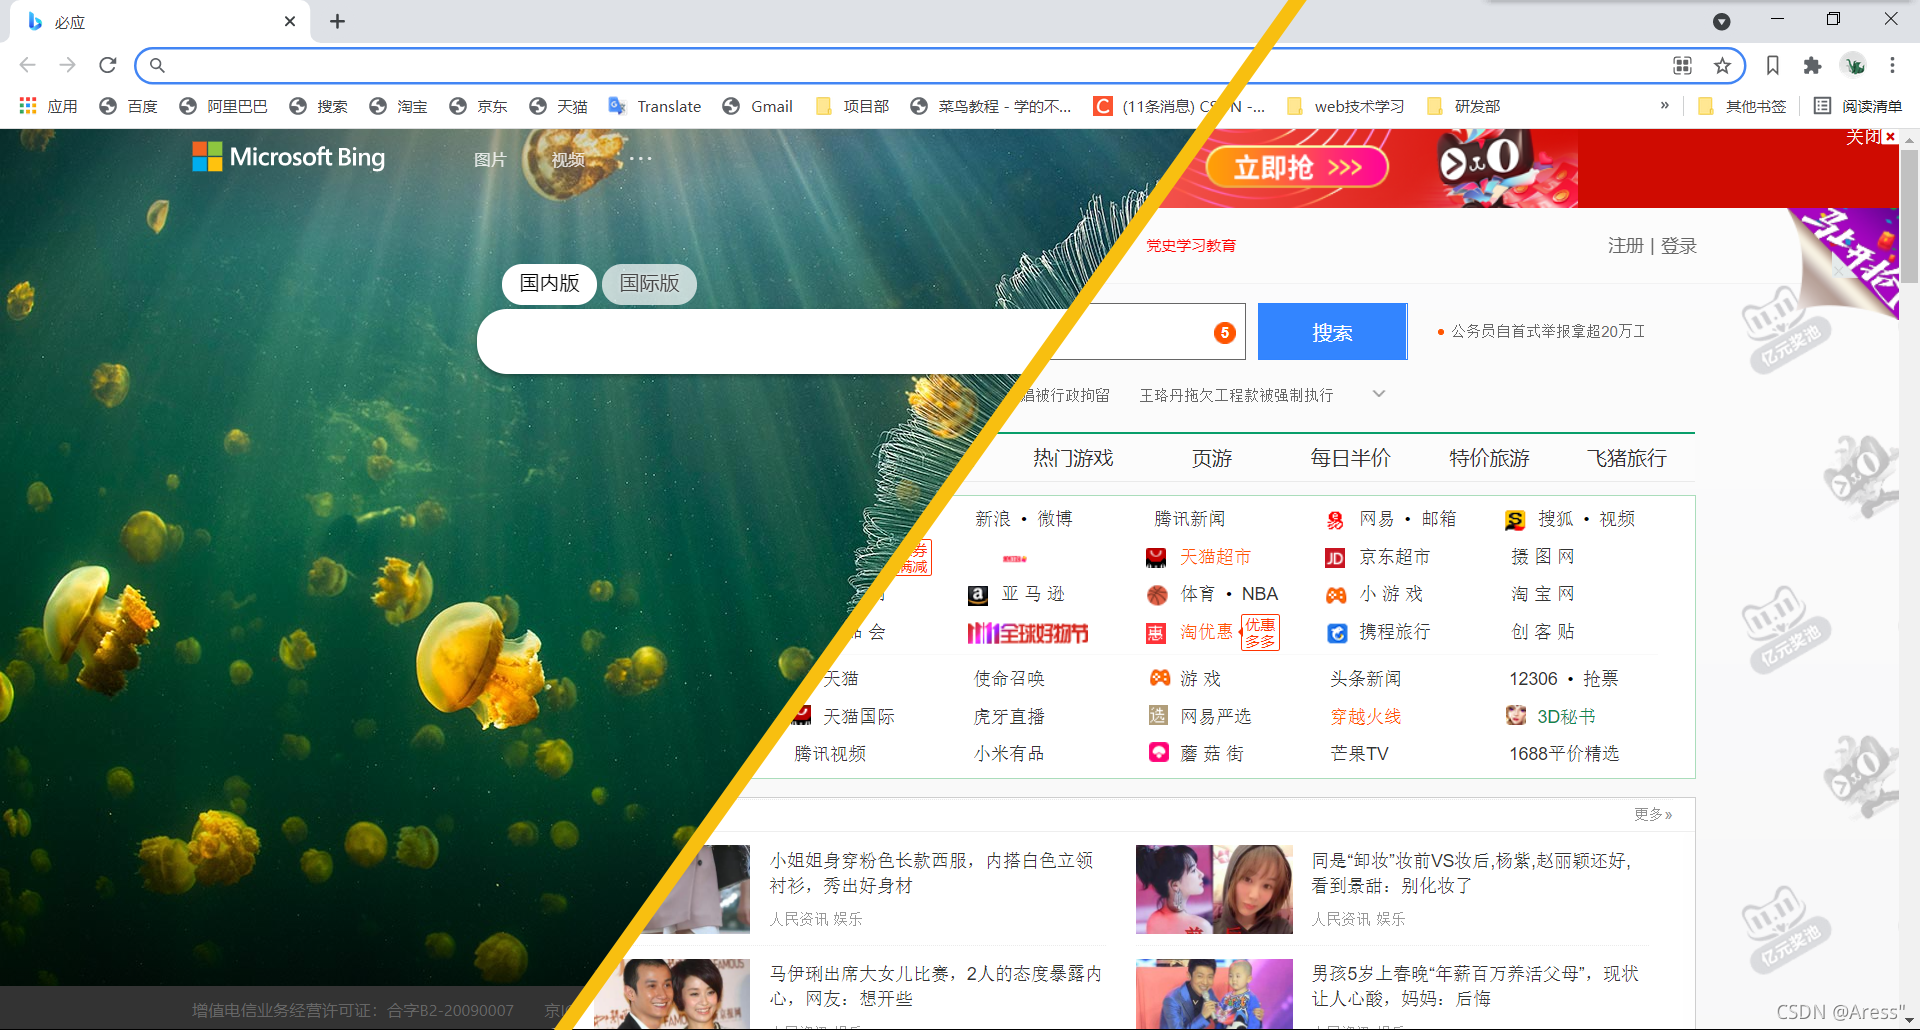Viewport: 1920px width, 1030px height.
Task: Click 登录 to log in
Action: click(x=1679, y=245)
